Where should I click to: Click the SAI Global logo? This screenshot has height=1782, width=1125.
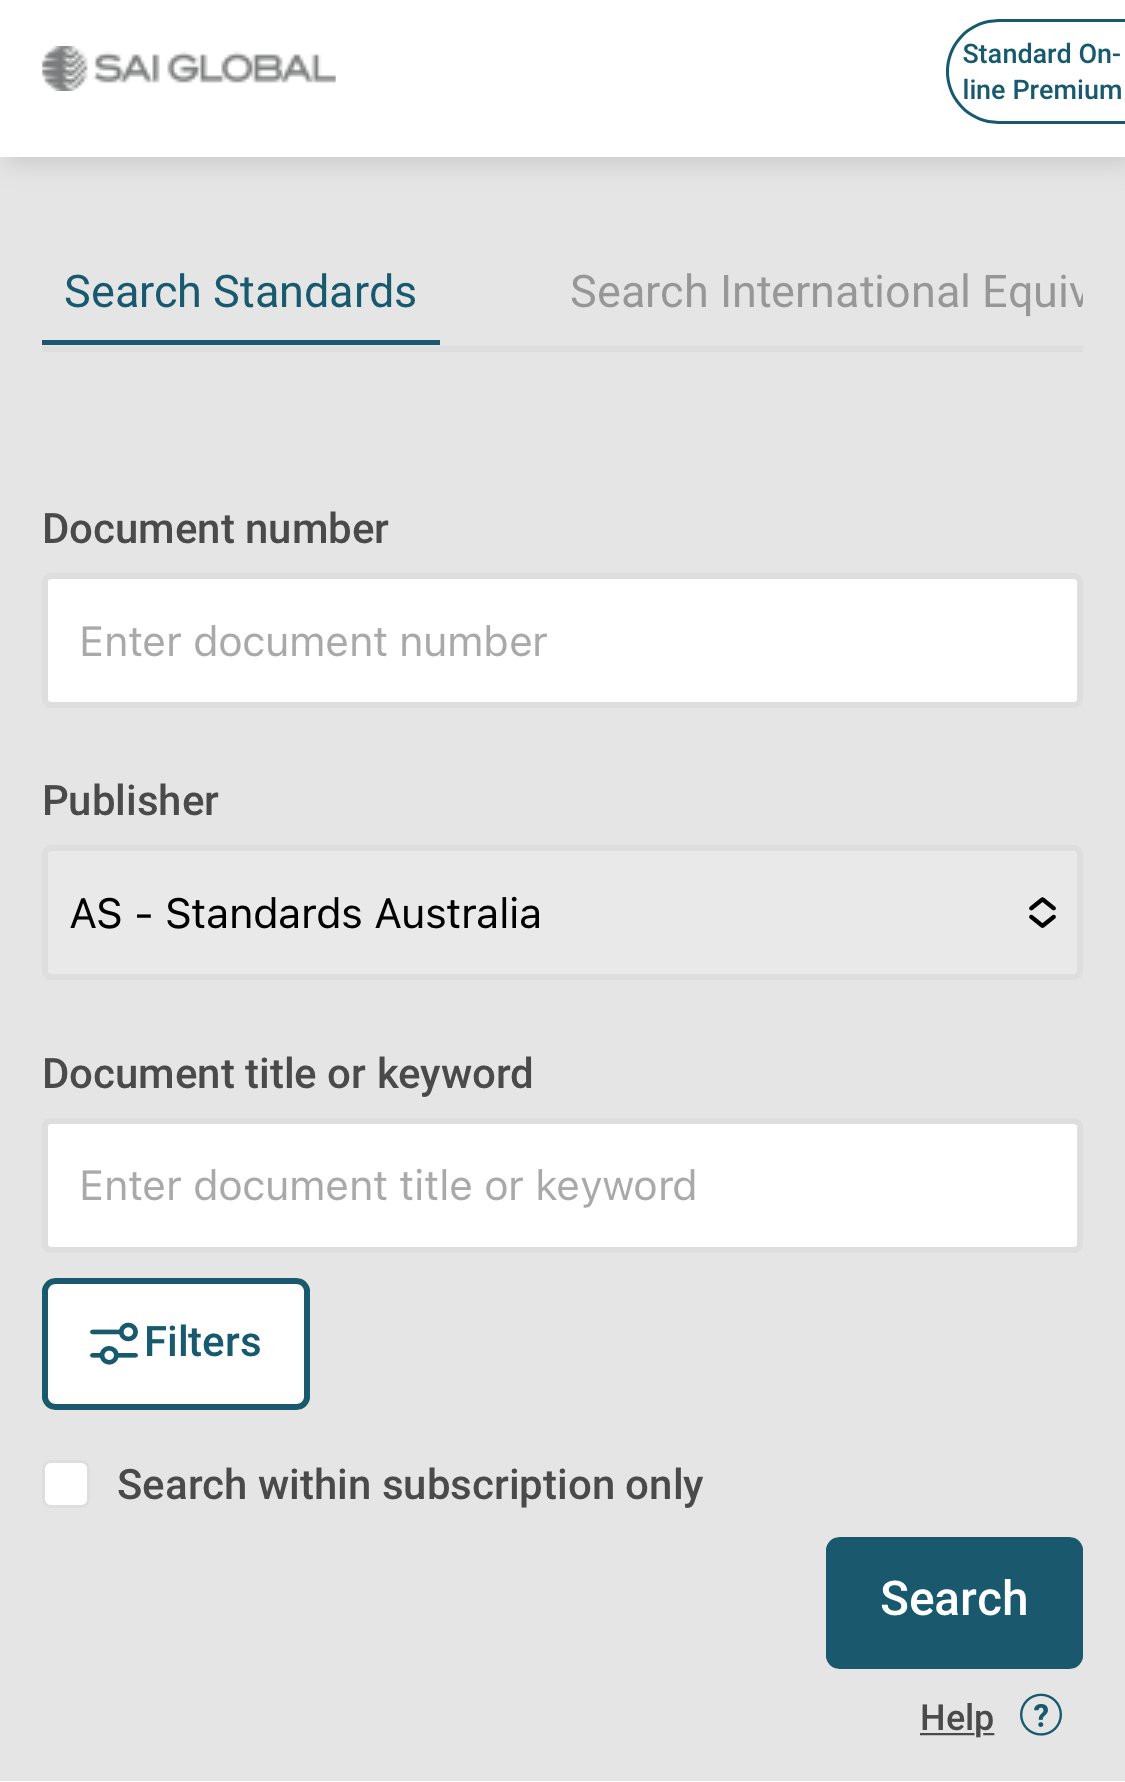pos(188,69)
